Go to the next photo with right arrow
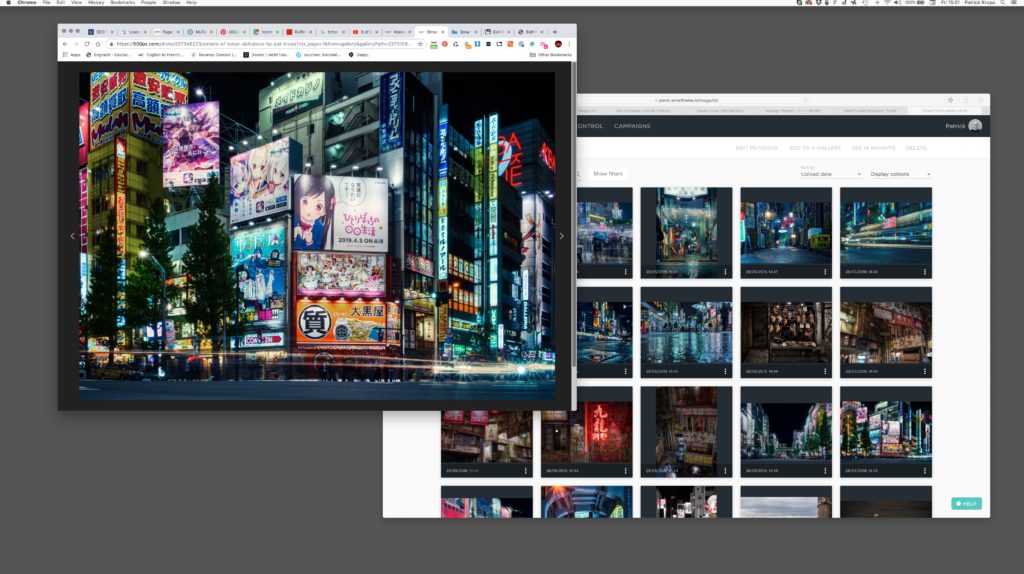The height and width of the screenshot is (574, 1024). (x=561, y=236)
